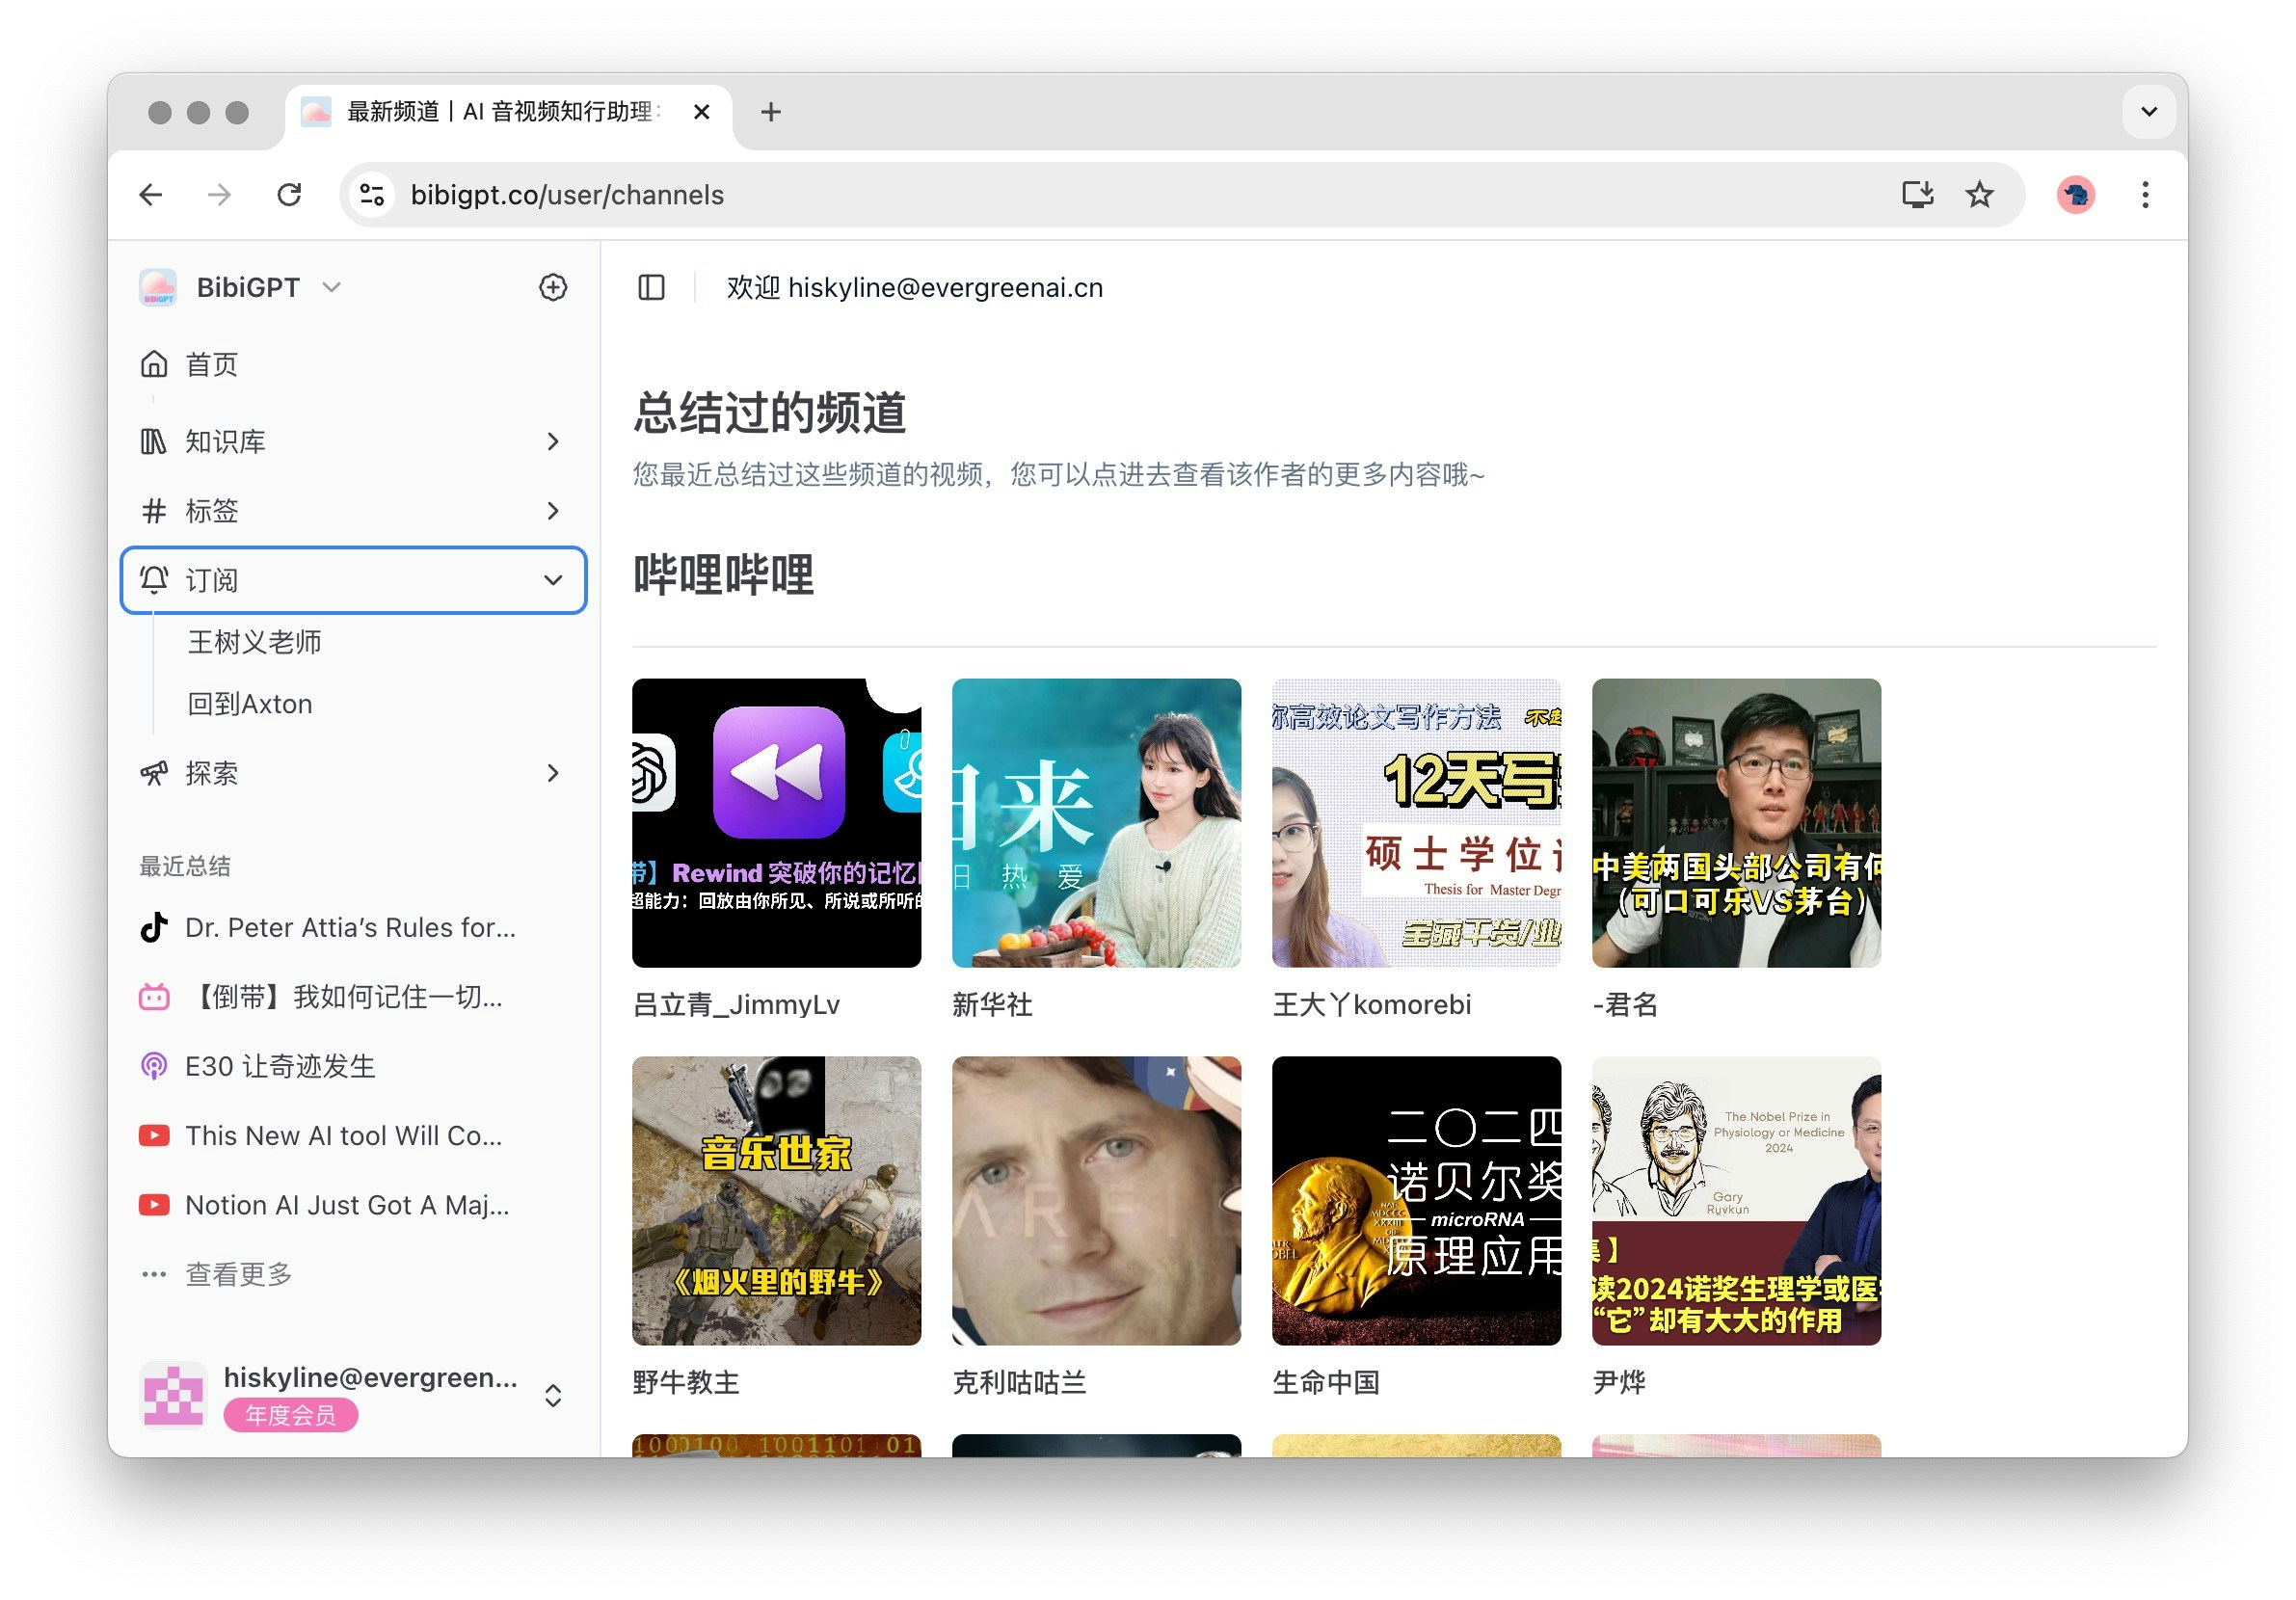The width and height of the screenshot is (2296, 1600).
Task: Click 查看更多 to view more summaries
Action: (x=238, y=1275)
